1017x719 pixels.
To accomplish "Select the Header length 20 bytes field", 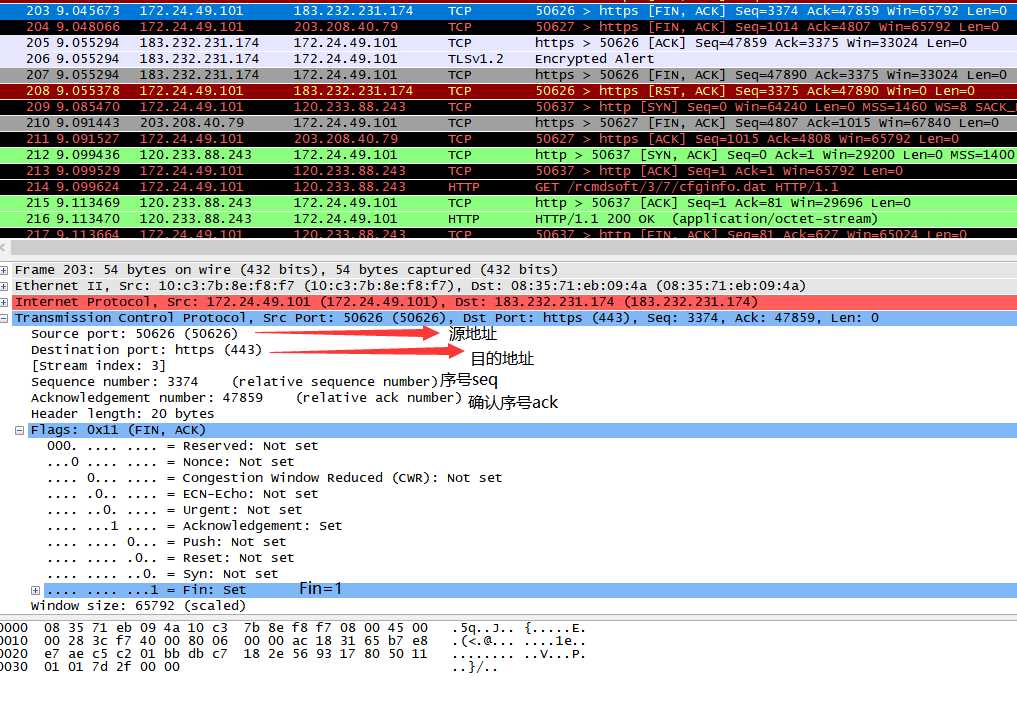I will (x=122, y=414).
